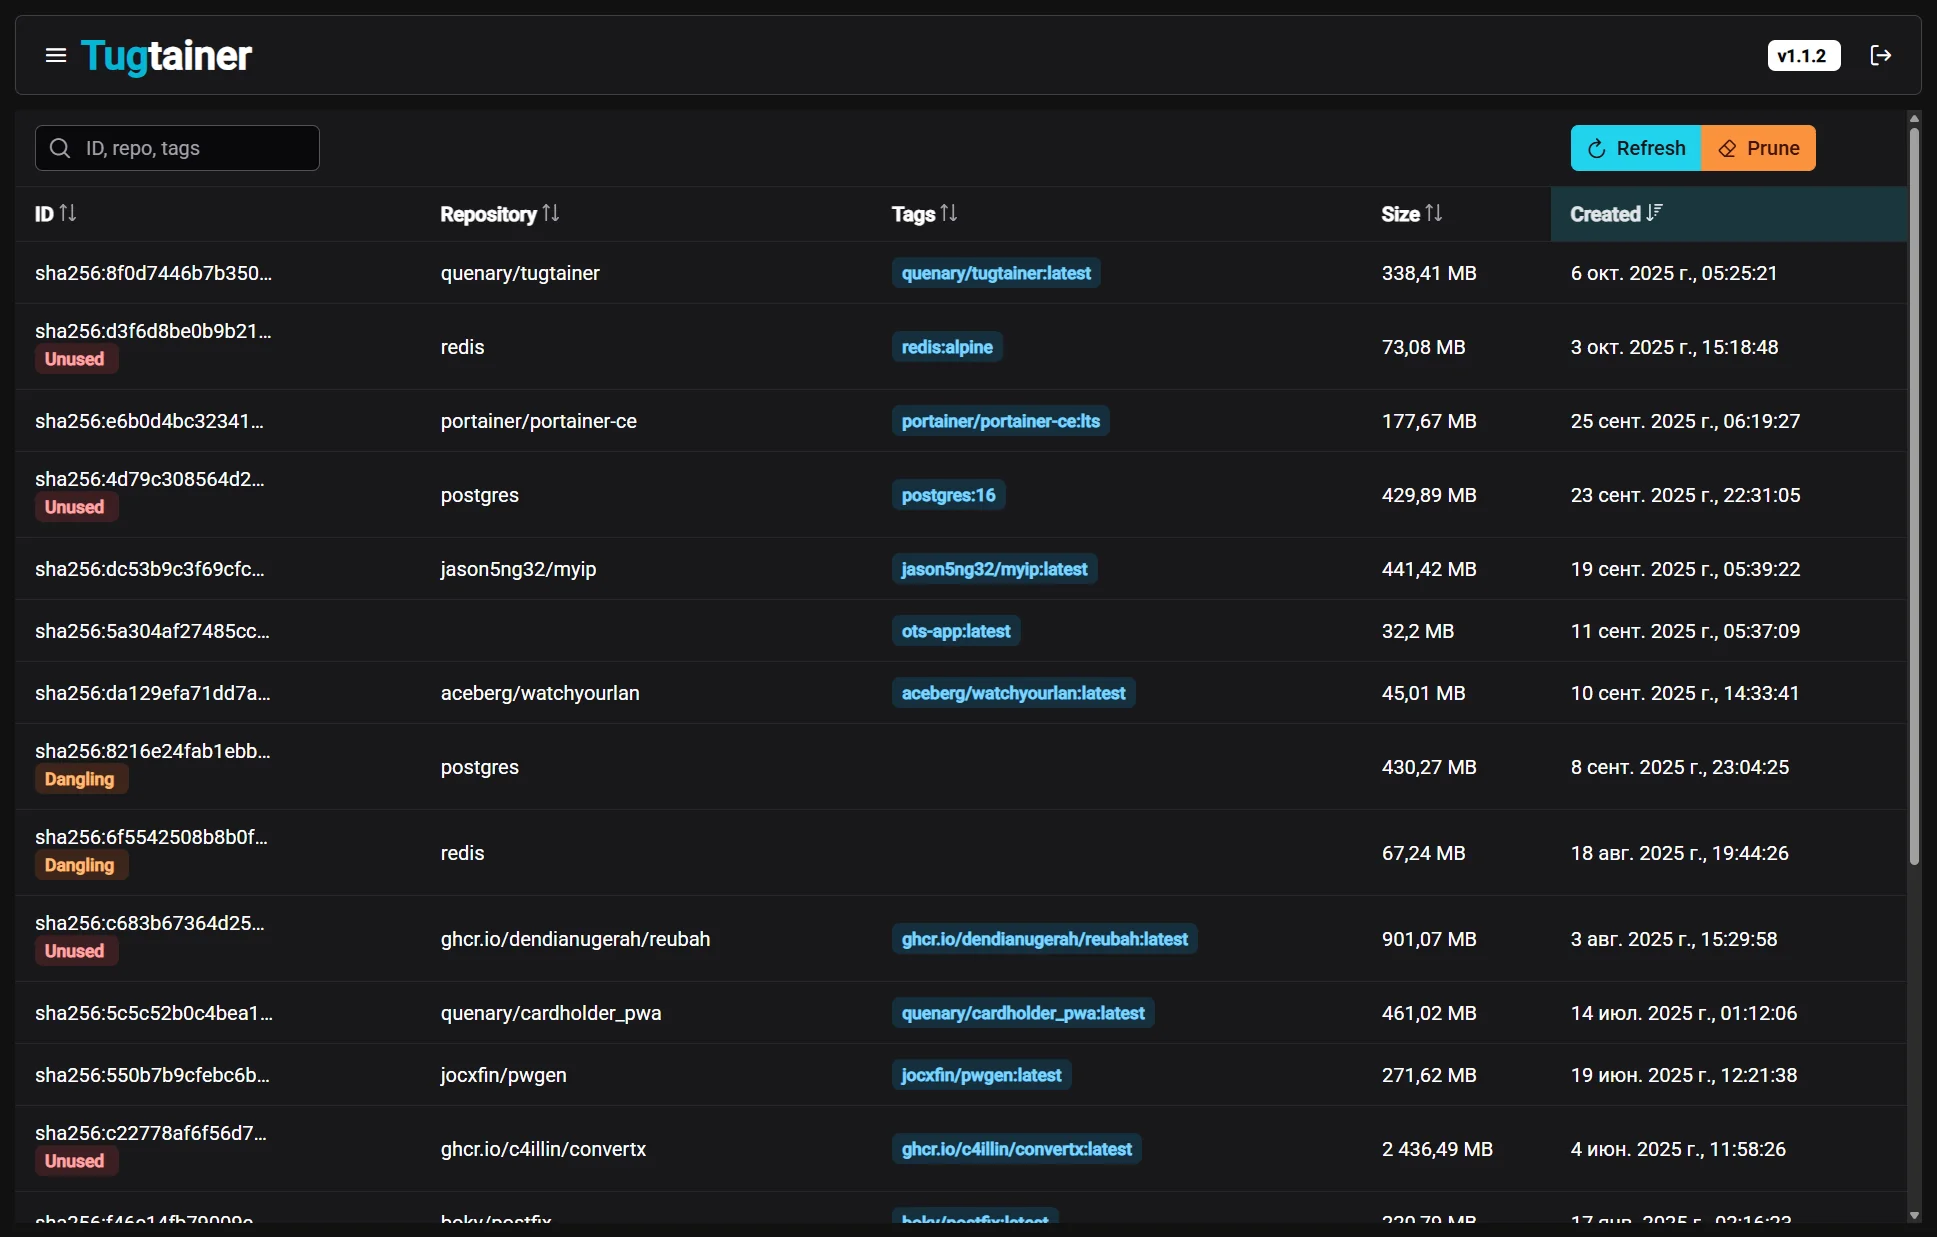This screenshot has width=1937, height=1237.
Task: Click the sort icon on the Tags column
Action: click(x=949, y=212)
